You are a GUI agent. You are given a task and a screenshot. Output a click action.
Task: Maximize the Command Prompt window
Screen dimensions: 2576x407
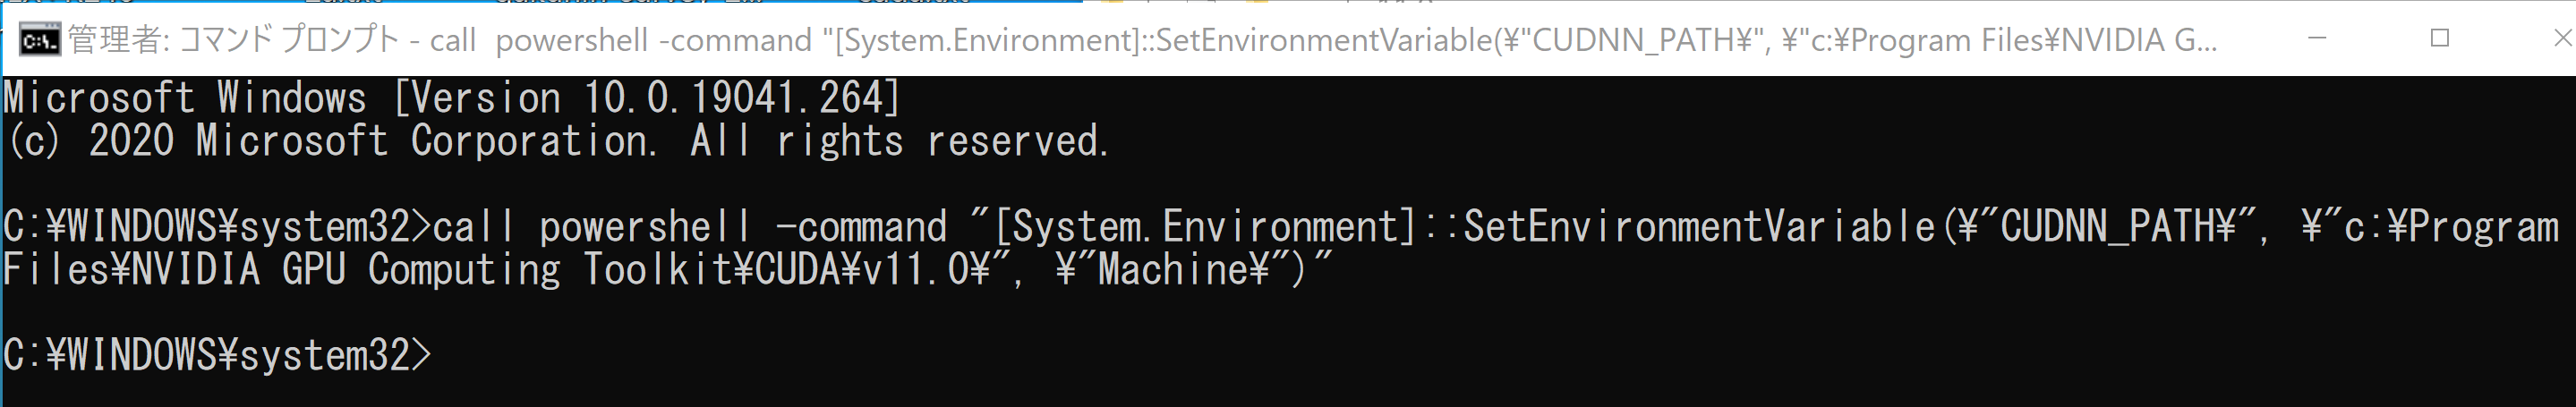2439,38
